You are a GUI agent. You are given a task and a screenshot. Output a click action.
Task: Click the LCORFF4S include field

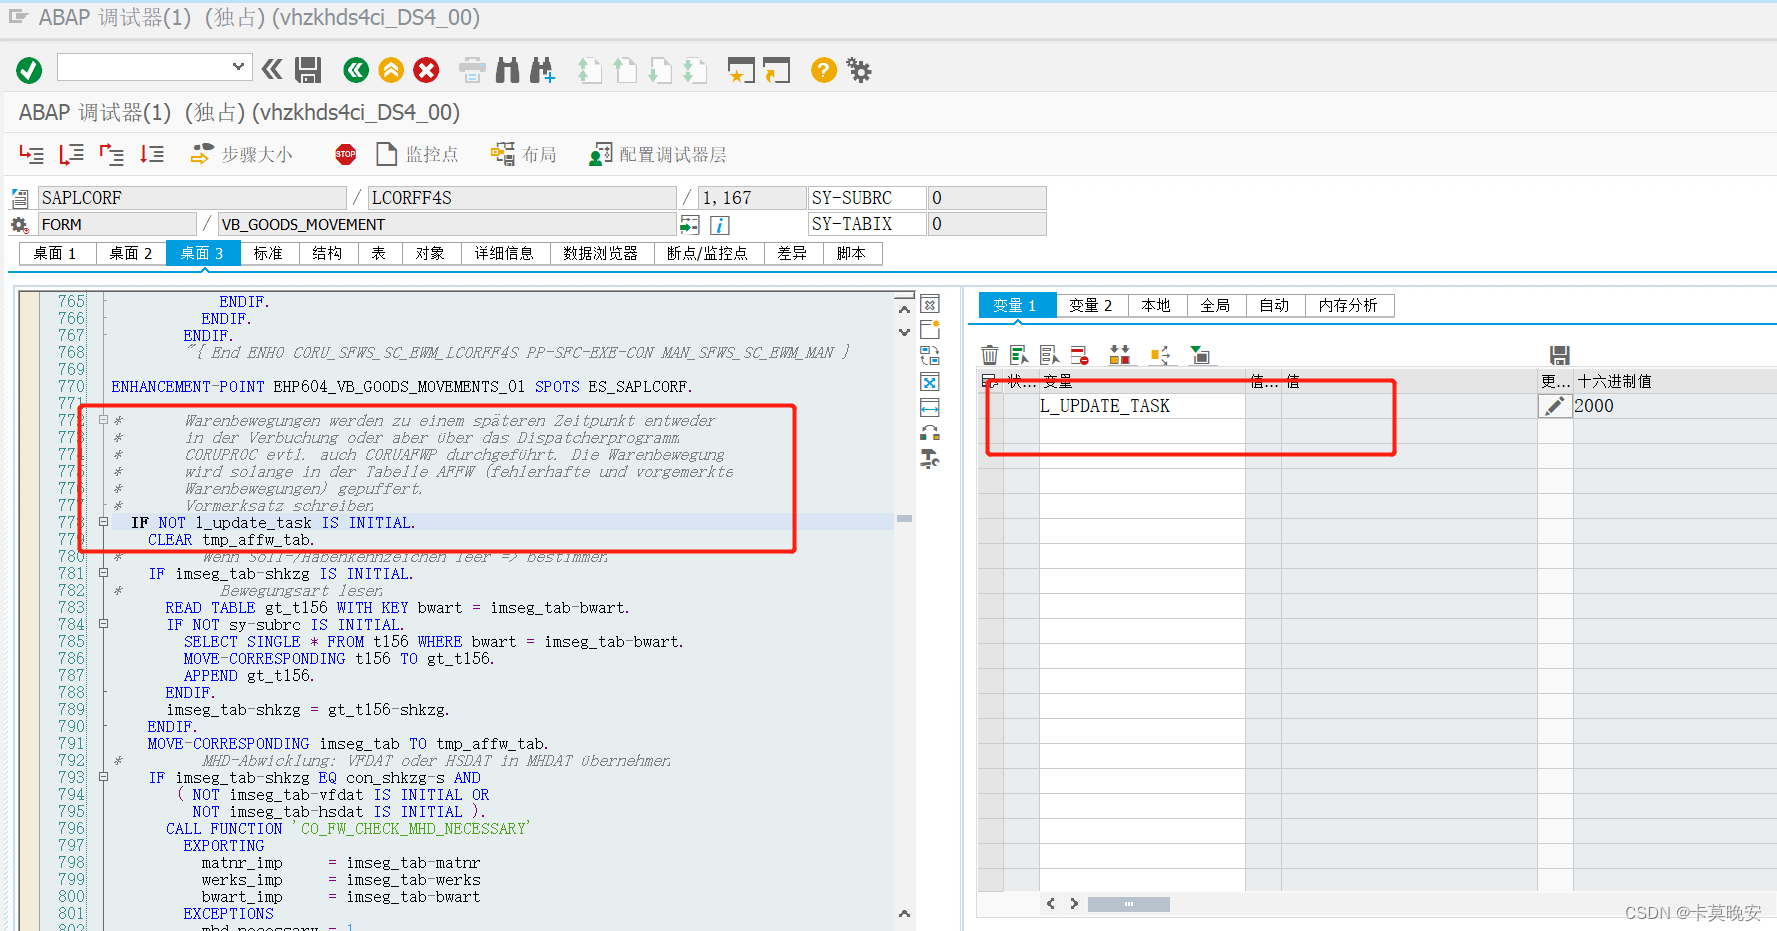pyautogui.click(x=522, y=198)
